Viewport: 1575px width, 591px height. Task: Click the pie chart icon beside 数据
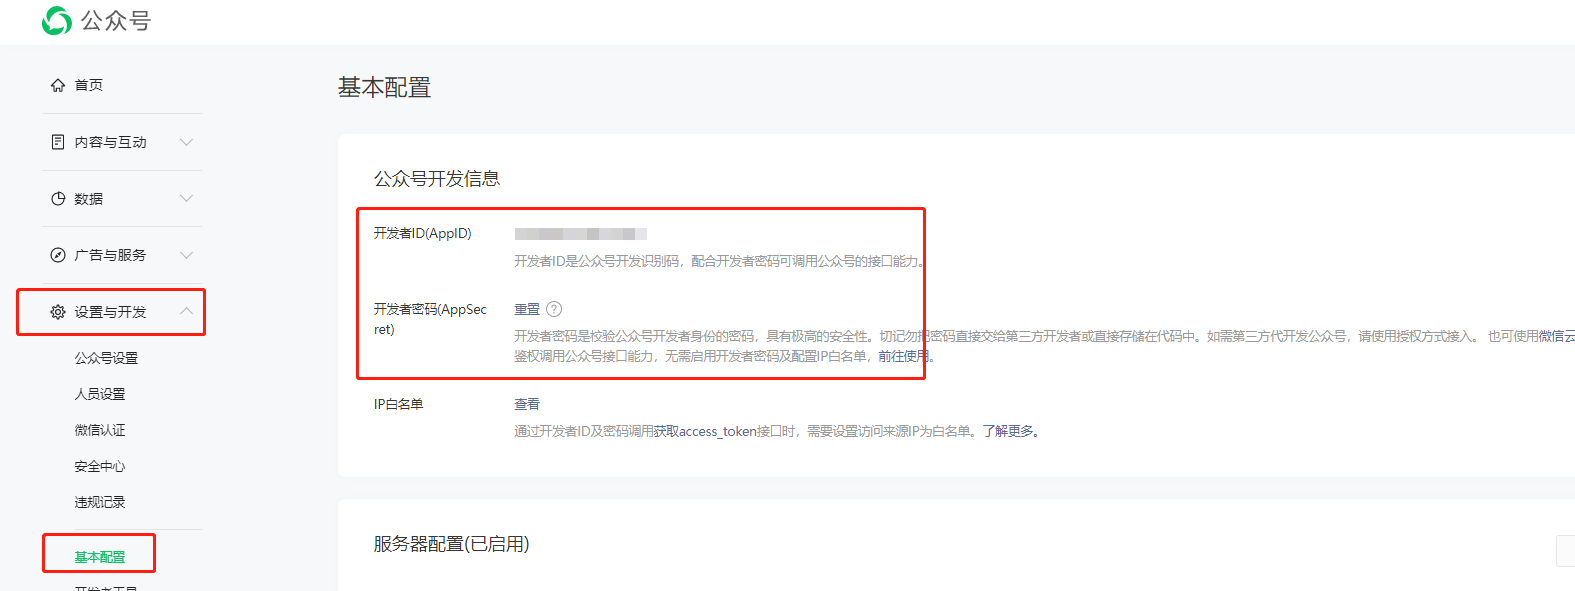pos(58,199)
